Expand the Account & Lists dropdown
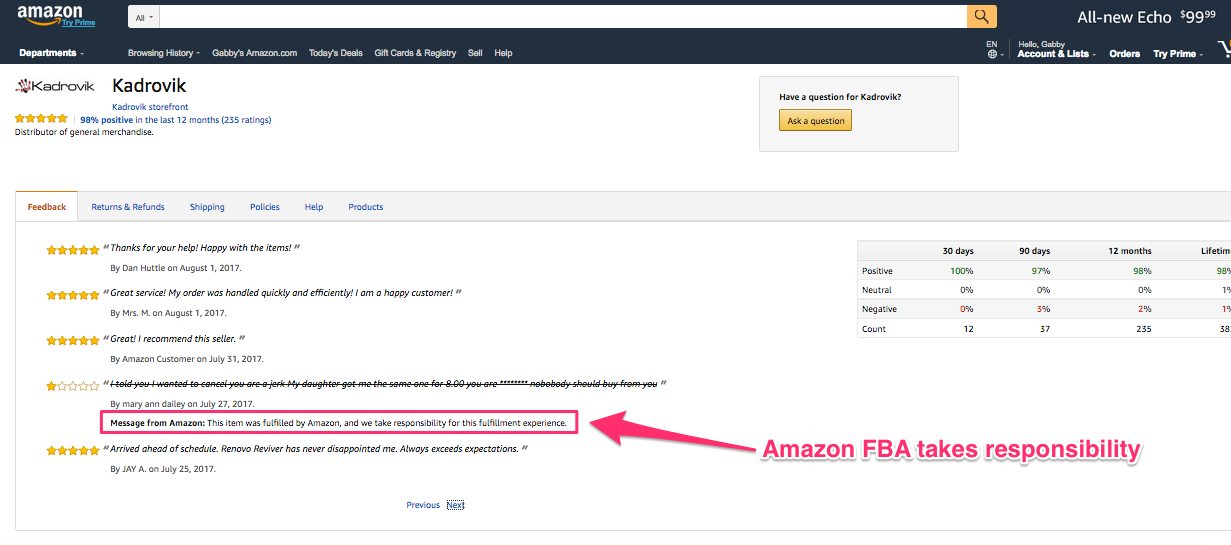The height and width of the screenshot is (545, 1231). 1057,54
